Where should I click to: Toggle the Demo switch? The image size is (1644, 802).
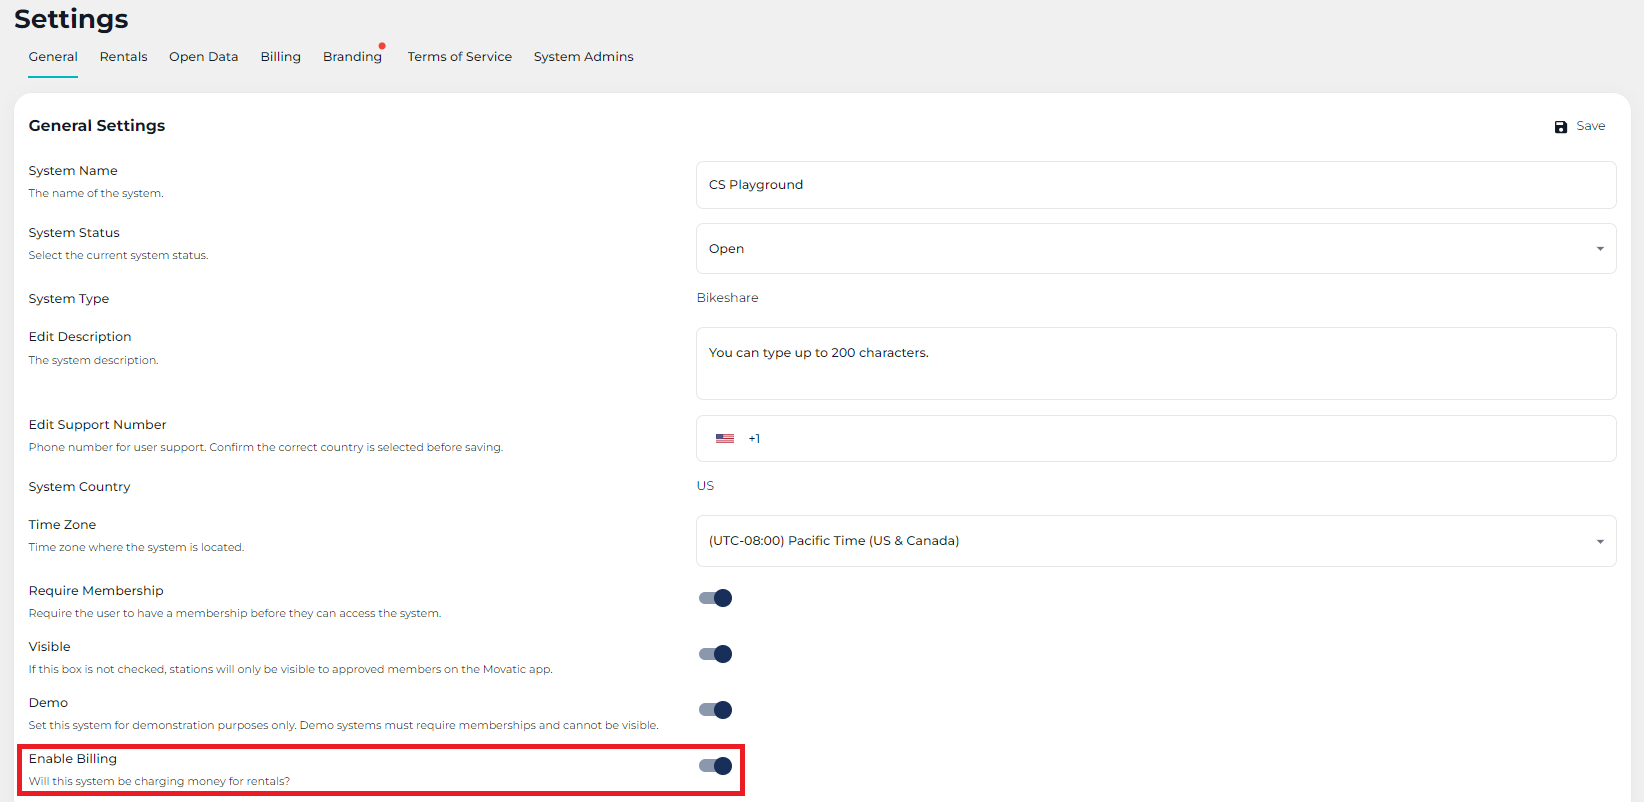(x=715, y=710)
